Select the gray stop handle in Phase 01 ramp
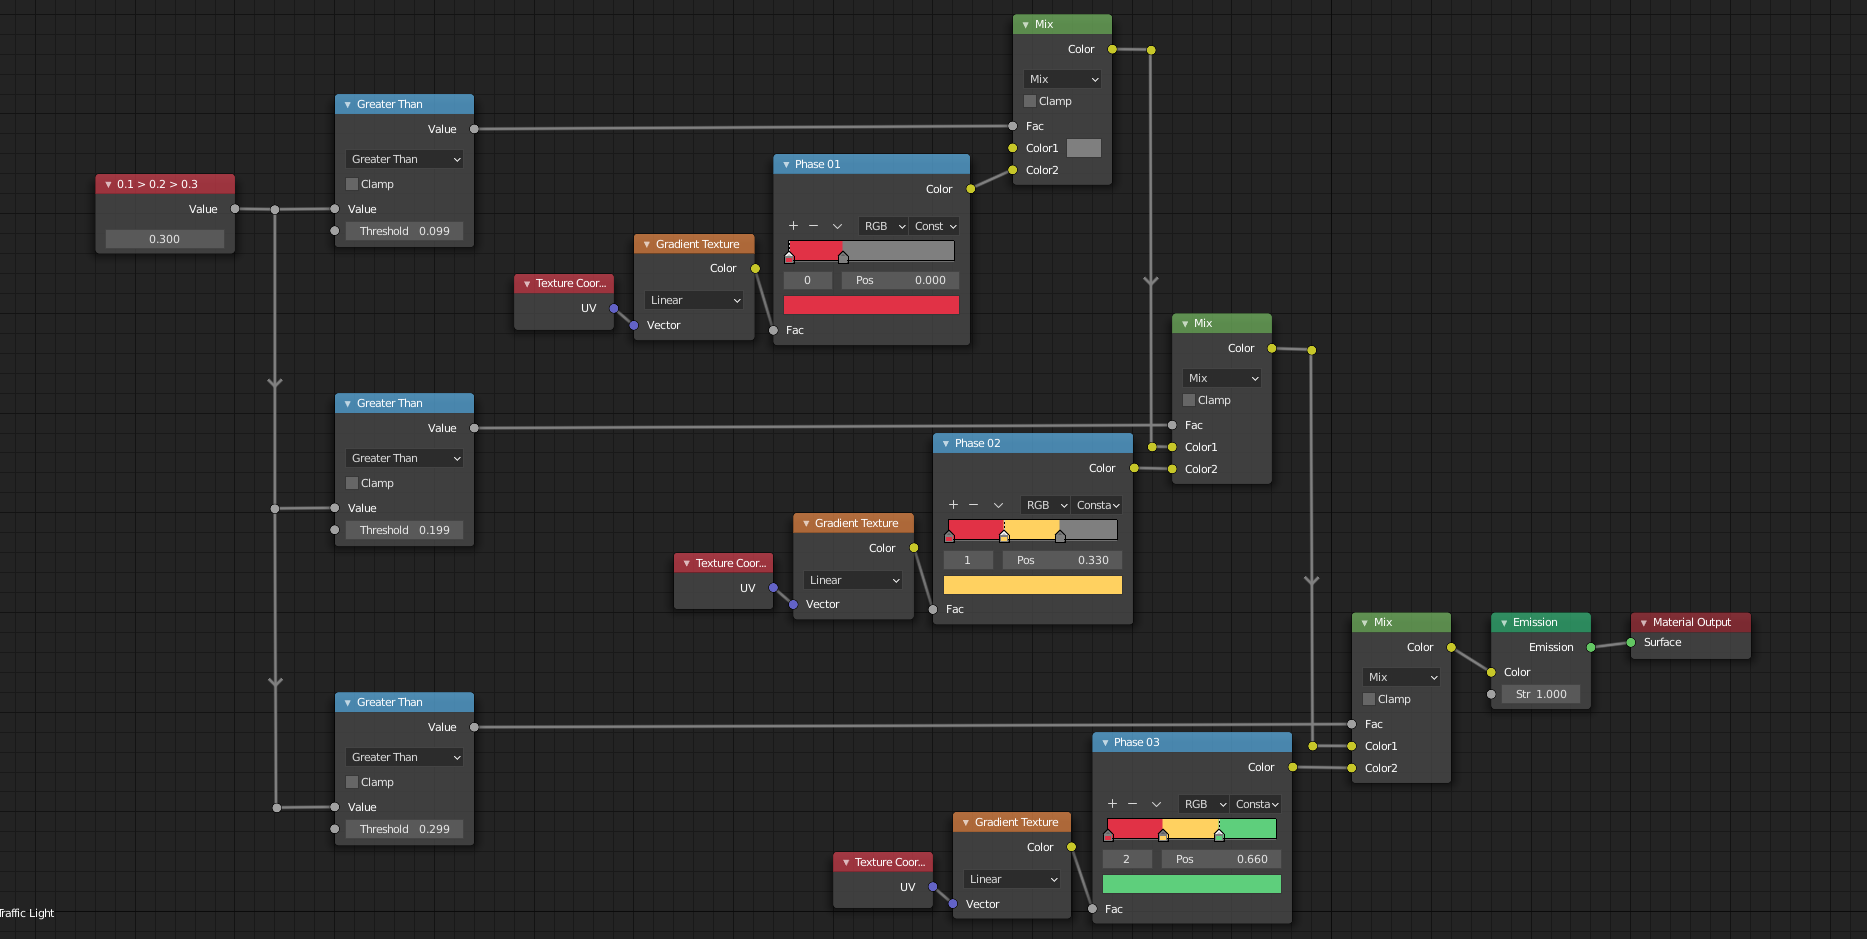The height and width of the screenshot is (939, 1867). pyautogui.click(x=843, y=258)
